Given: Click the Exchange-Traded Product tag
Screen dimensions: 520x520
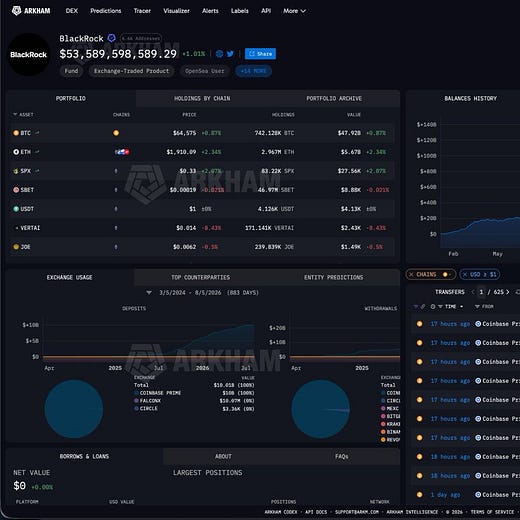Looking at the screenshot, I should (131, 71).
